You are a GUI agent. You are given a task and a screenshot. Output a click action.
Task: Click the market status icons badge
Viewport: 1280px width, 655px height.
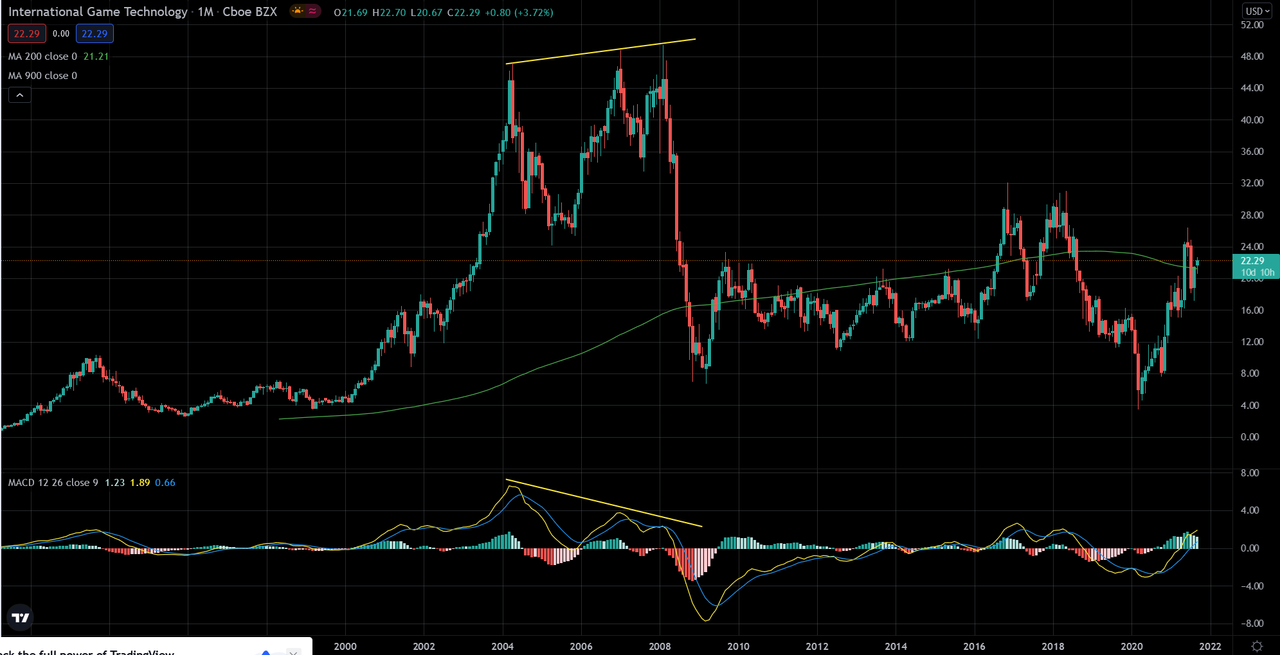click(x=305, y=12)
